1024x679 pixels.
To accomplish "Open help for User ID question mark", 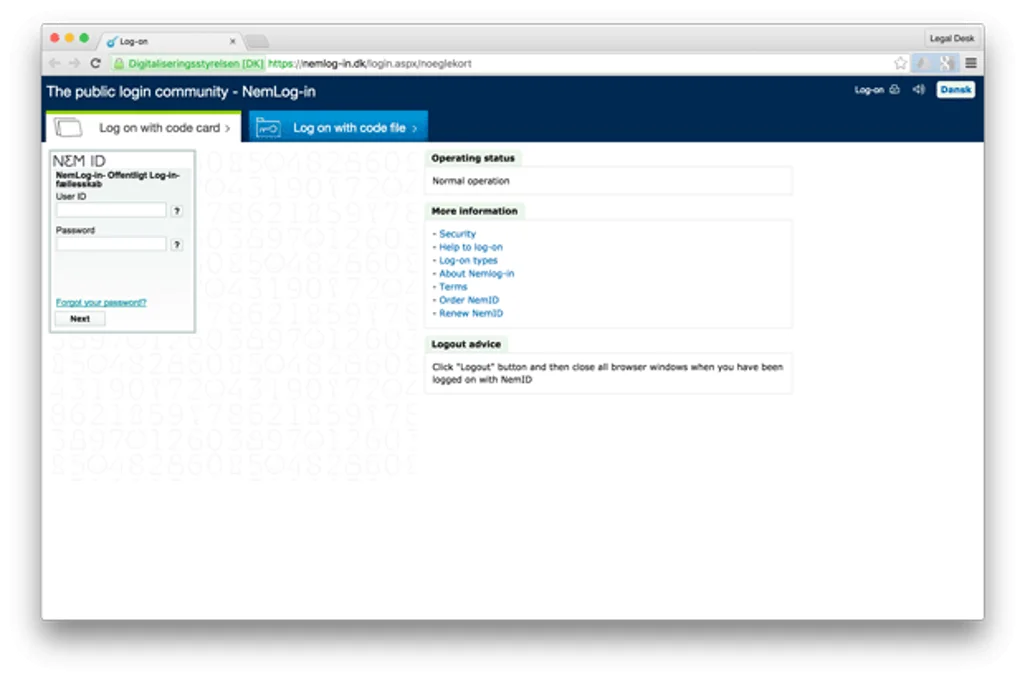I will point(176,211).
